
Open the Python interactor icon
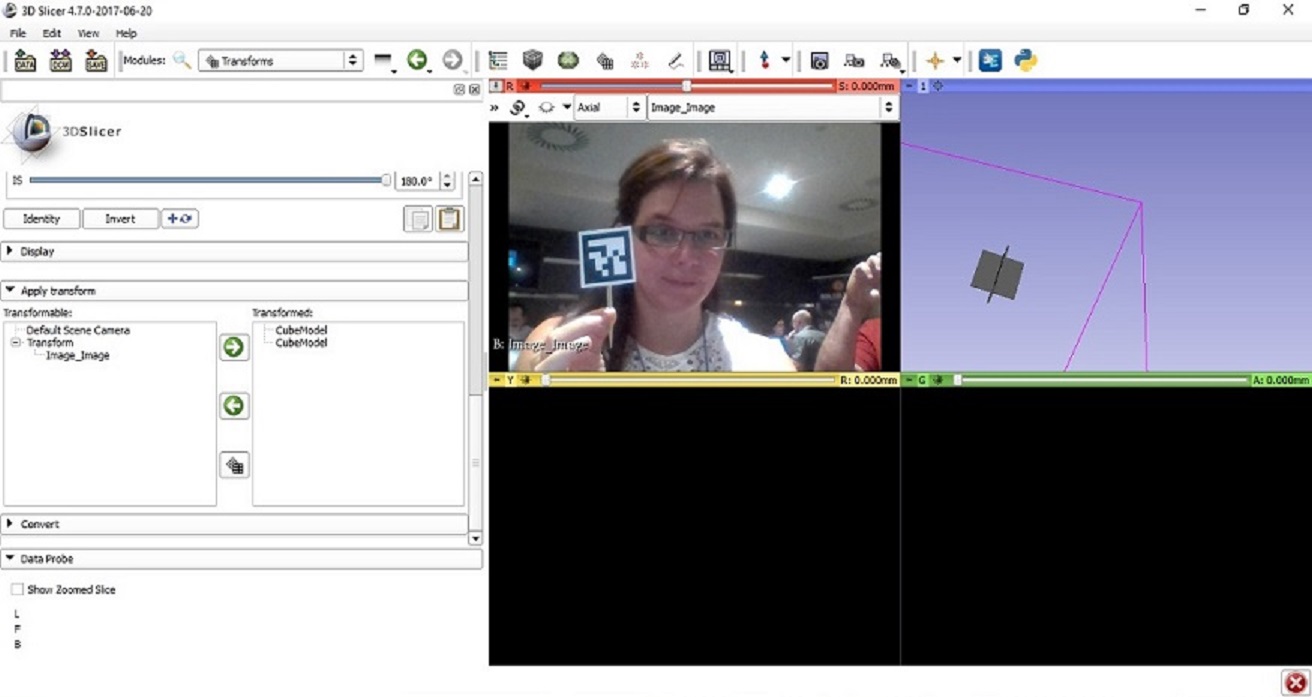pos(1025,61)
